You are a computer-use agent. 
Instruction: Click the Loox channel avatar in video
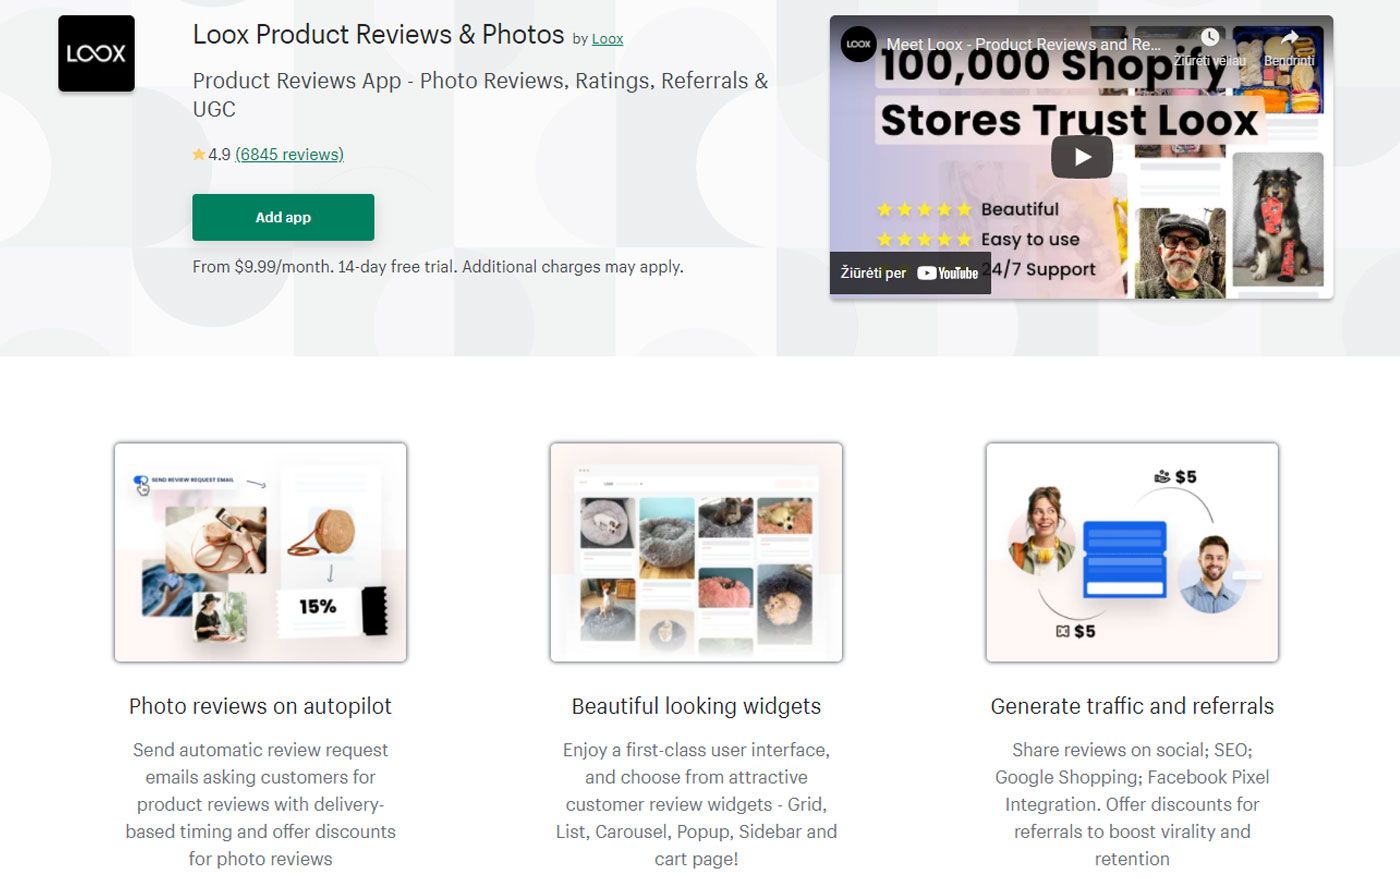858,44
